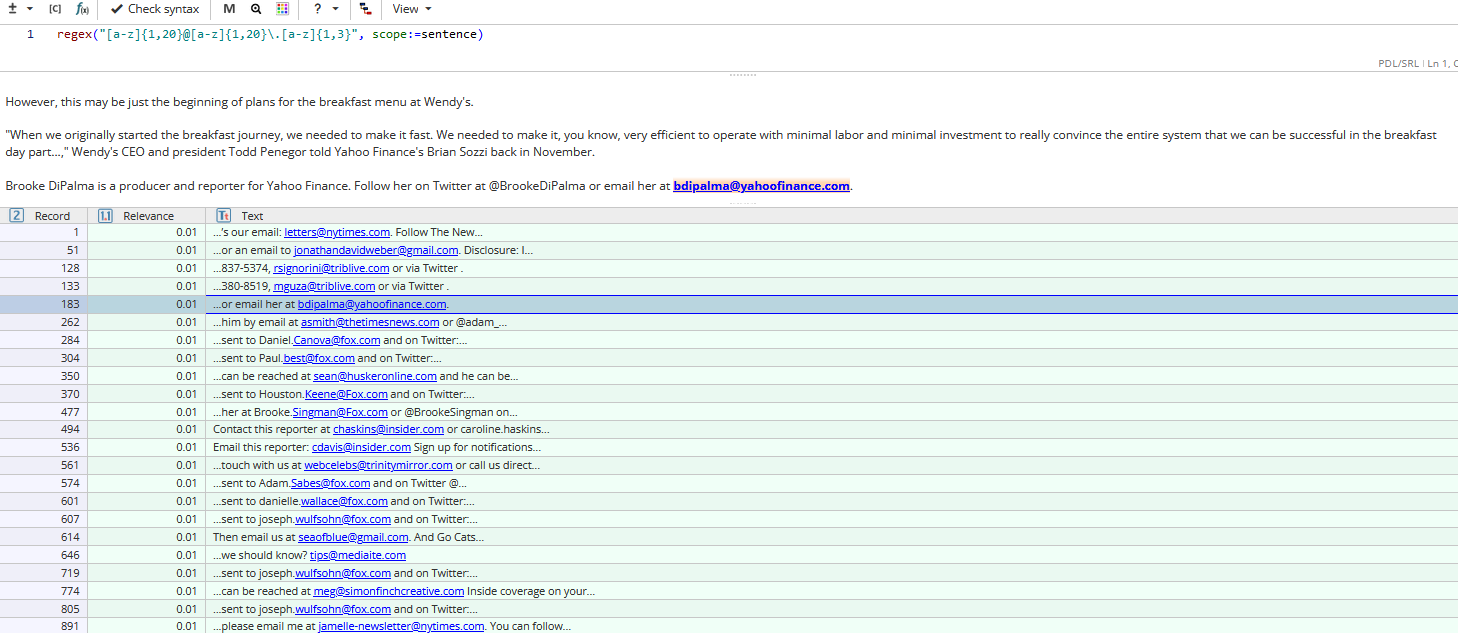Click the hierarchy diagram icon
The width and height of the screenshot is (1458, 633).
tap(364, 9)
